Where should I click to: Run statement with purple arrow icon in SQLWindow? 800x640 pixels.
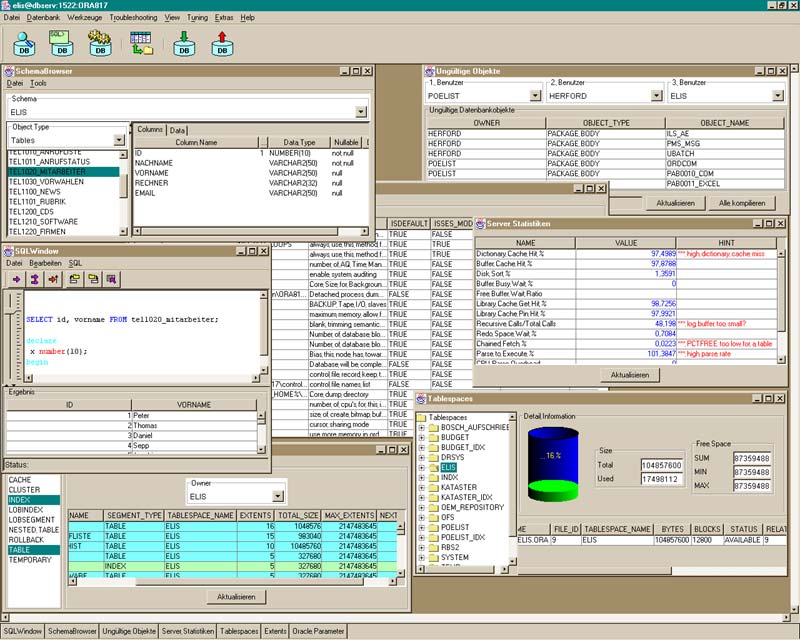click(x=16, y=279)
